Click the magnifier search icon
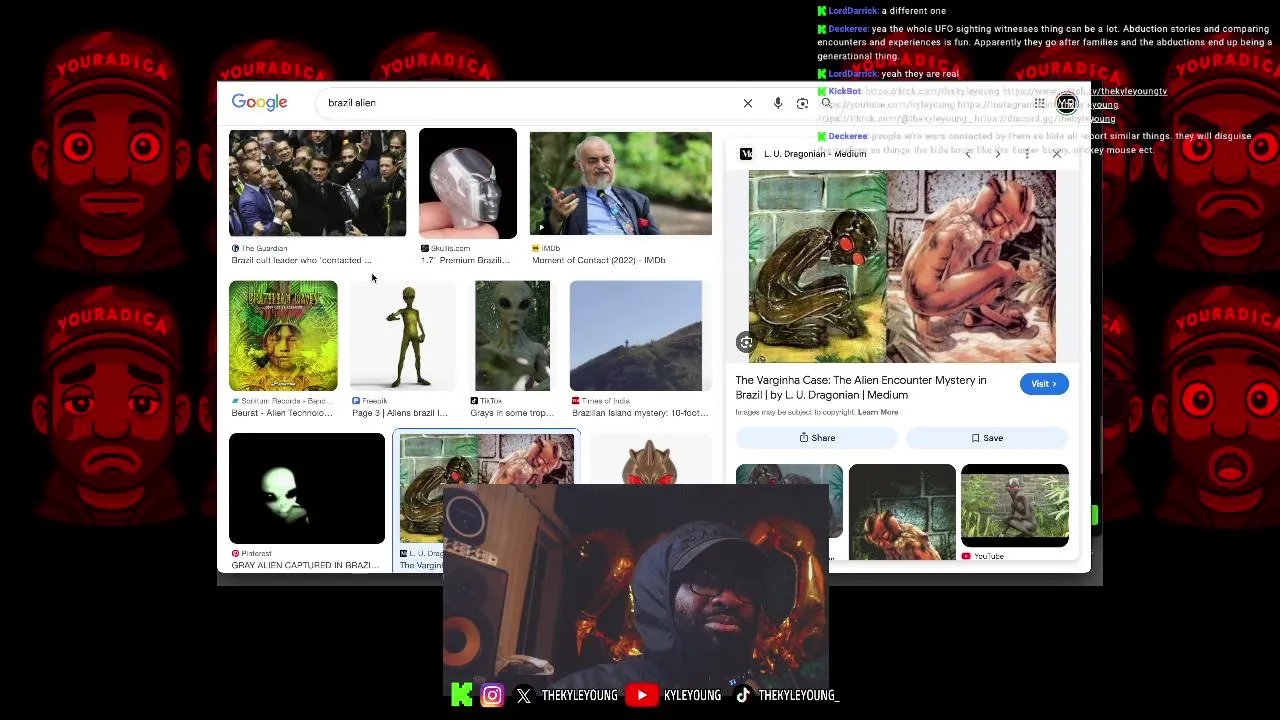Screen dimensions: 1280x720 (826, 103)
